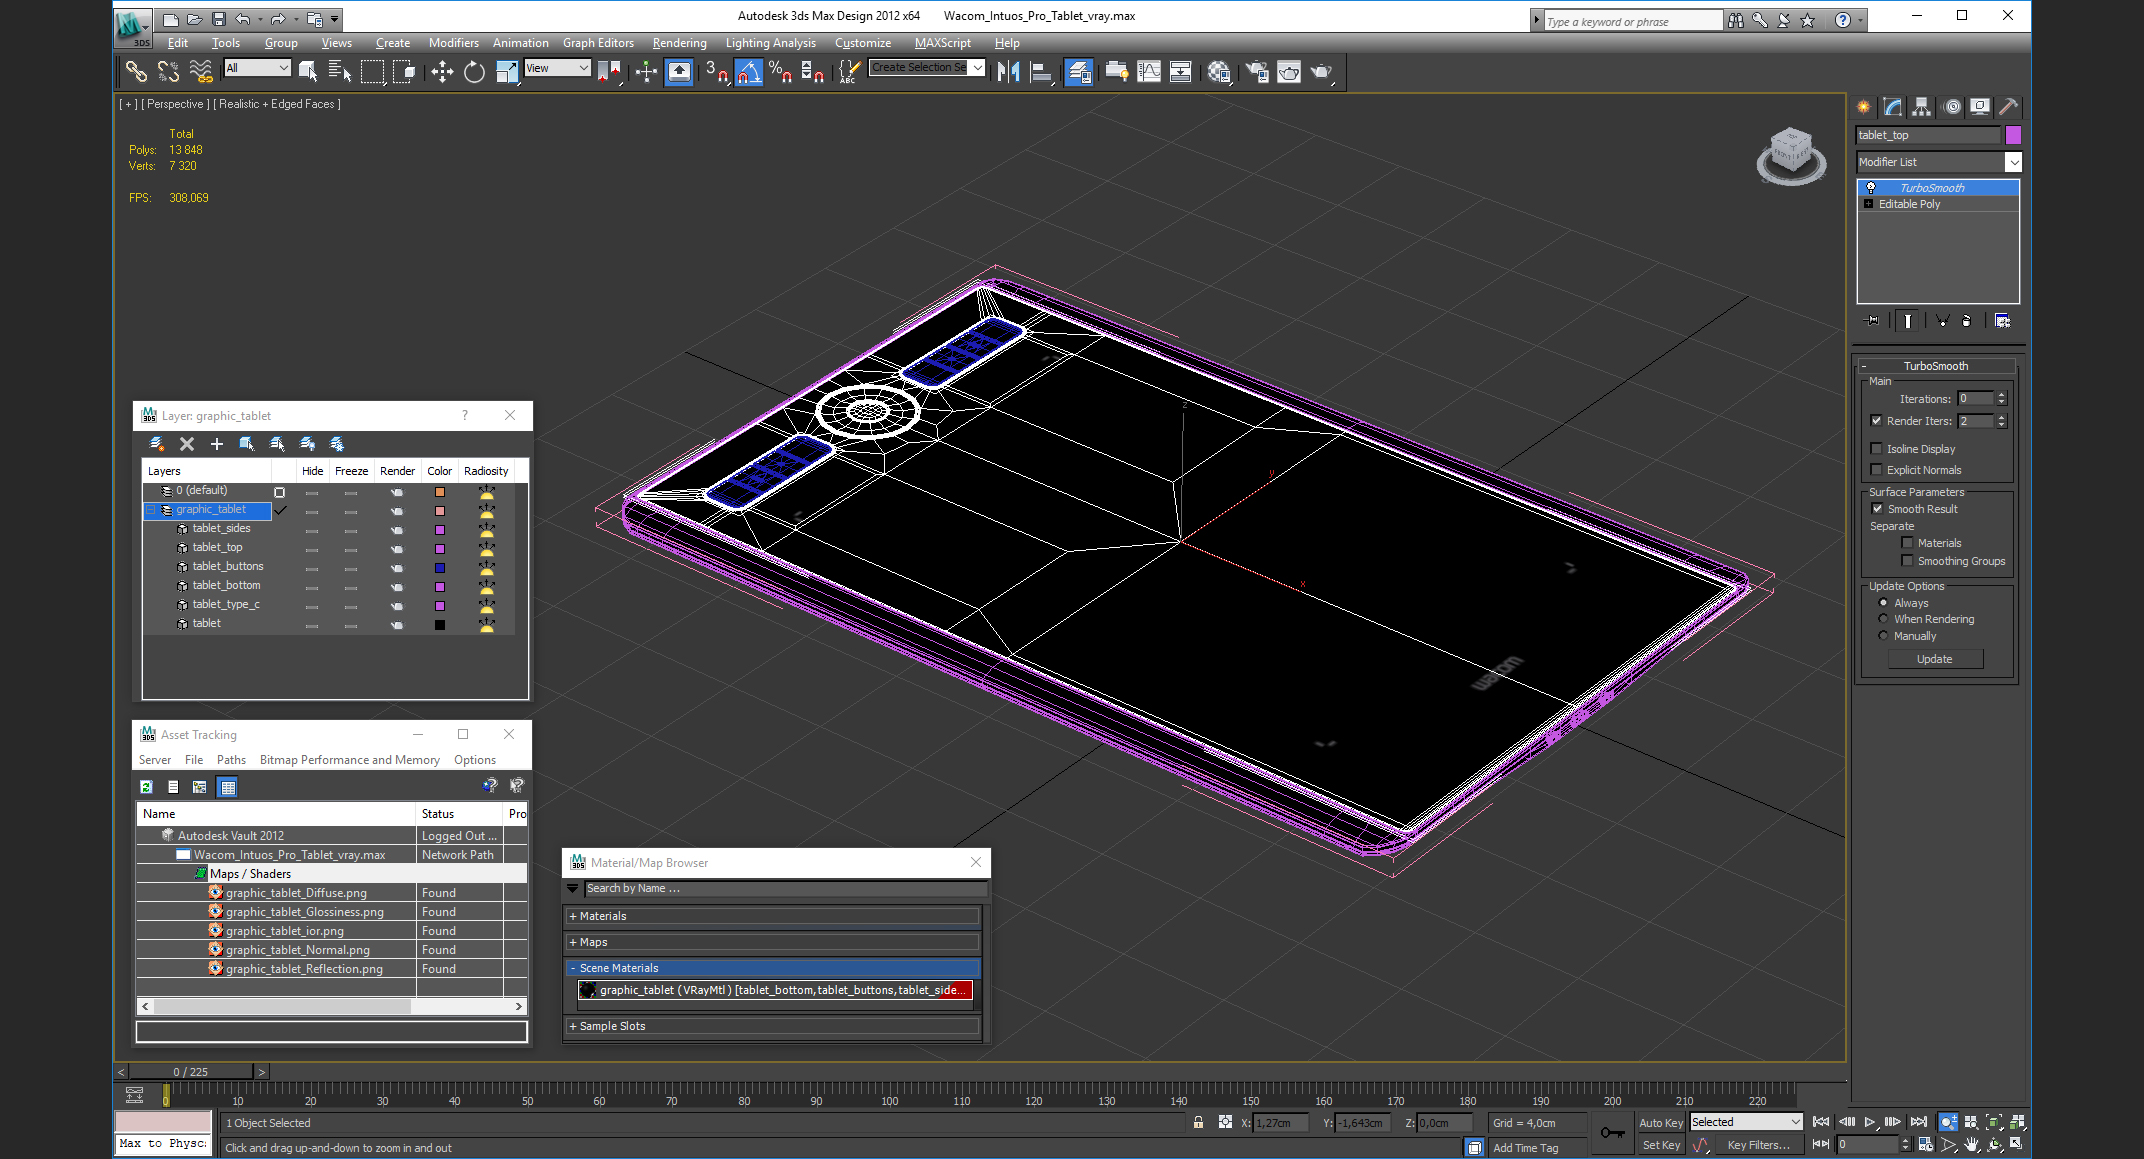Image resolution: width=2144 pixels, height=1159 pixels.
Task: Collapse the TurboSmooth rollout header
Action: click(1936, 366)
